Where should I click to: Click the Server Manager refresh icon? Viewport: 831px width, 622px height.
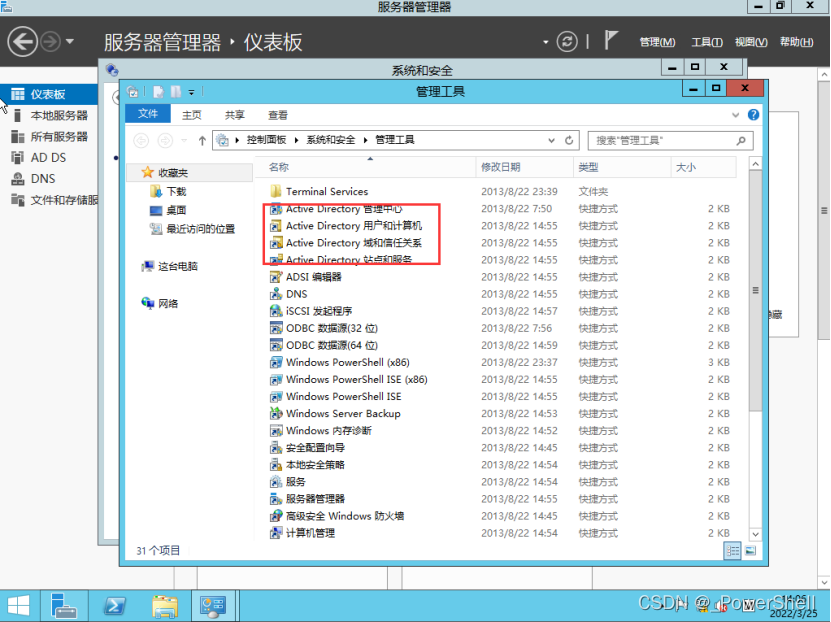pos(567,41)
